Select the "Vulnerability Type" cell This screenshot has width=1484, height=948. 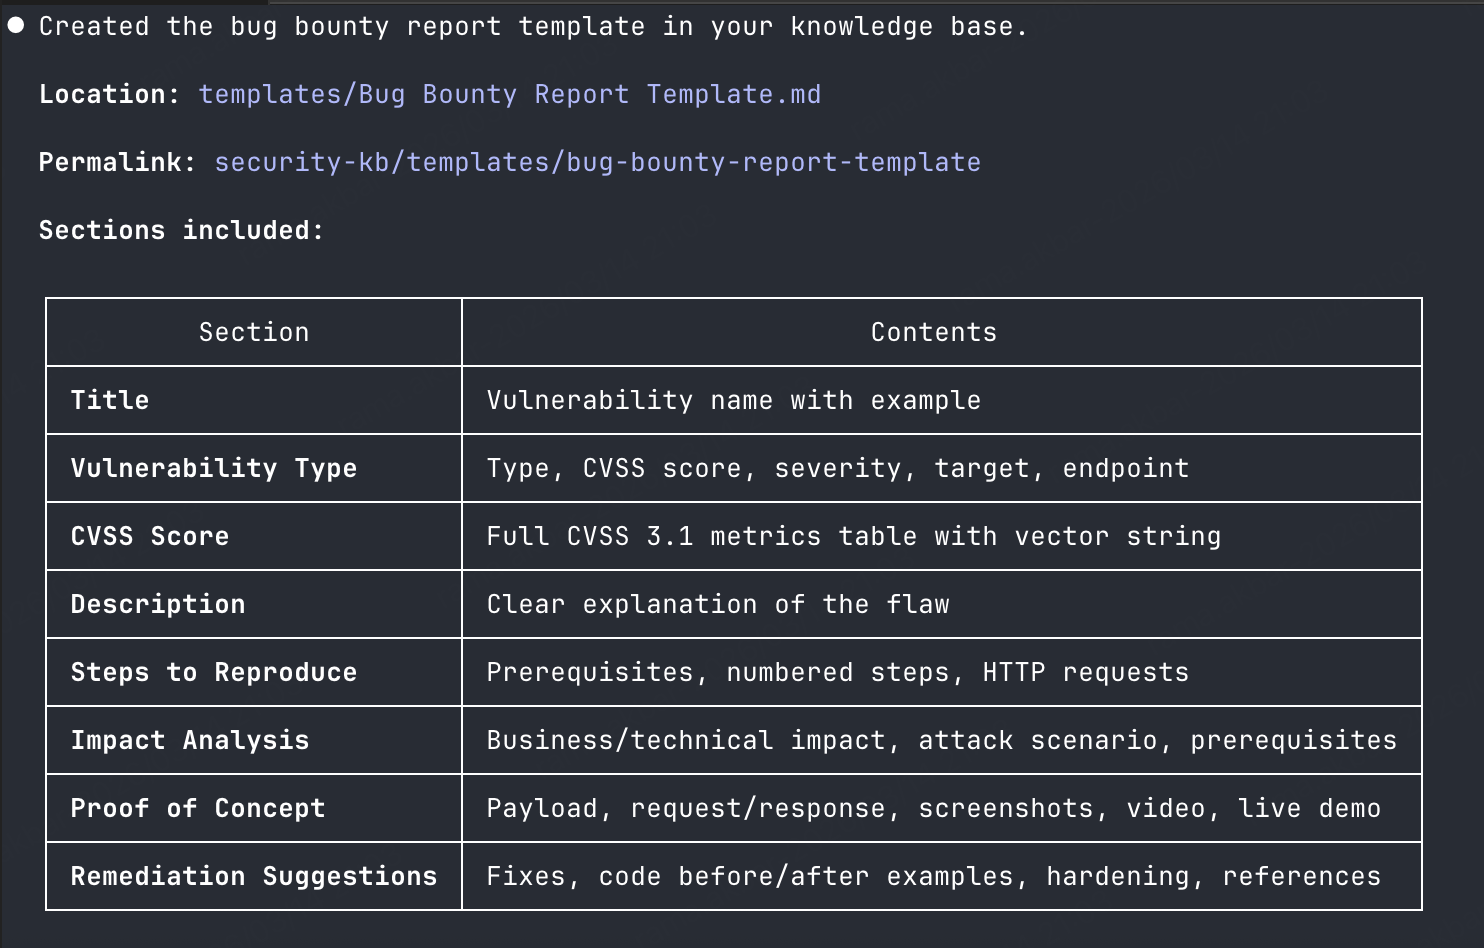(x=214, y=468)
